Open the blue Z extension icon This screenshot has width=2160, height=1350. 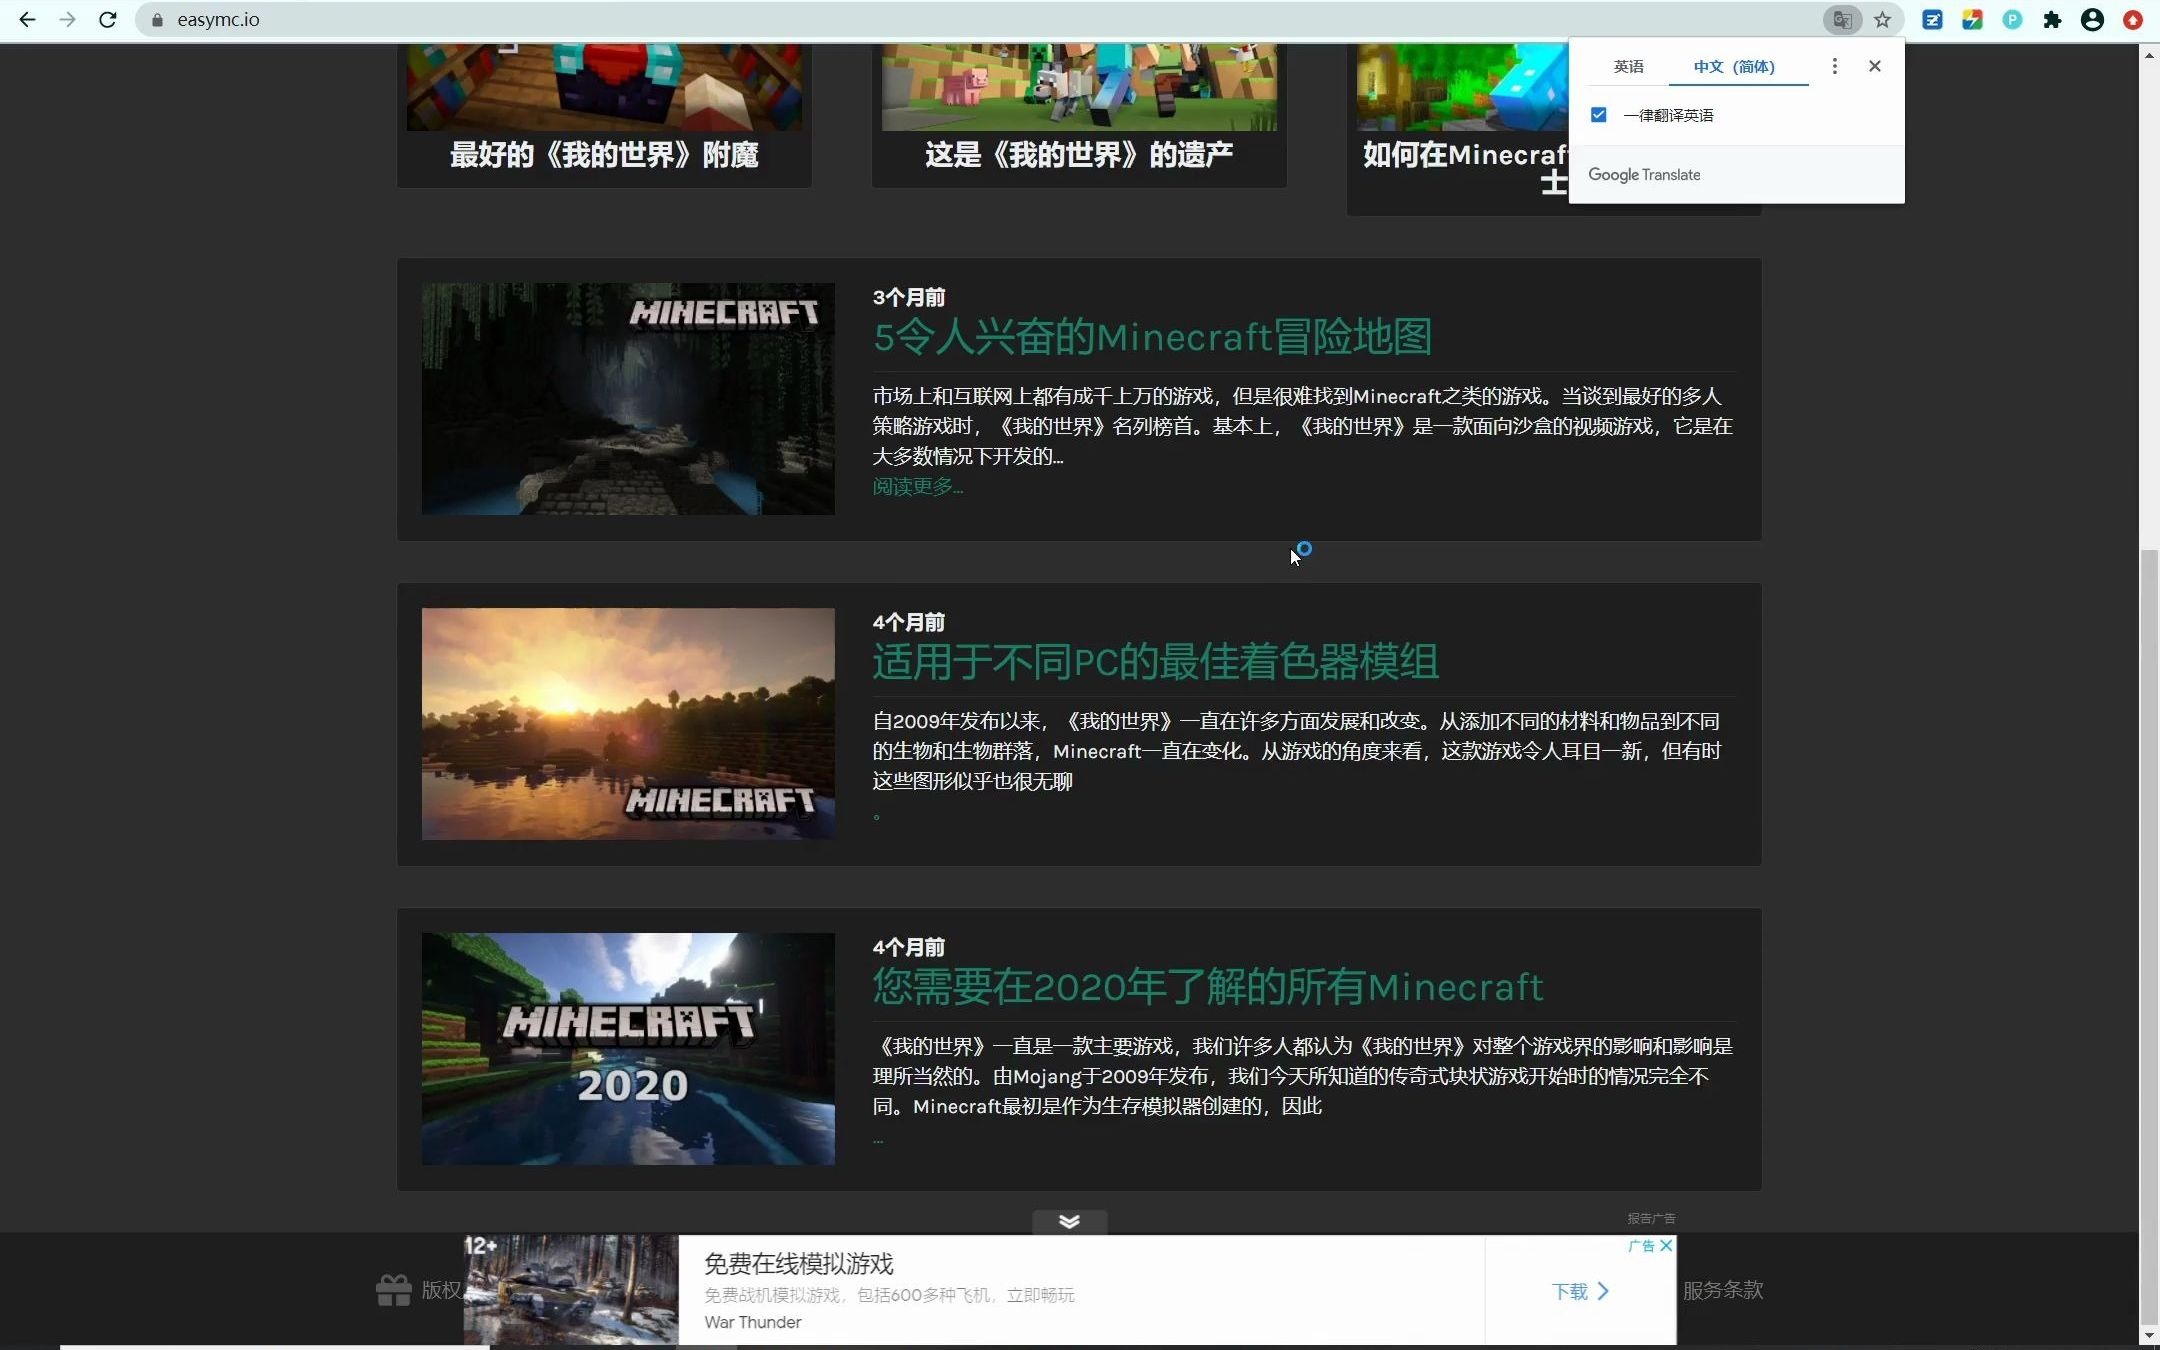(1934, 19)
